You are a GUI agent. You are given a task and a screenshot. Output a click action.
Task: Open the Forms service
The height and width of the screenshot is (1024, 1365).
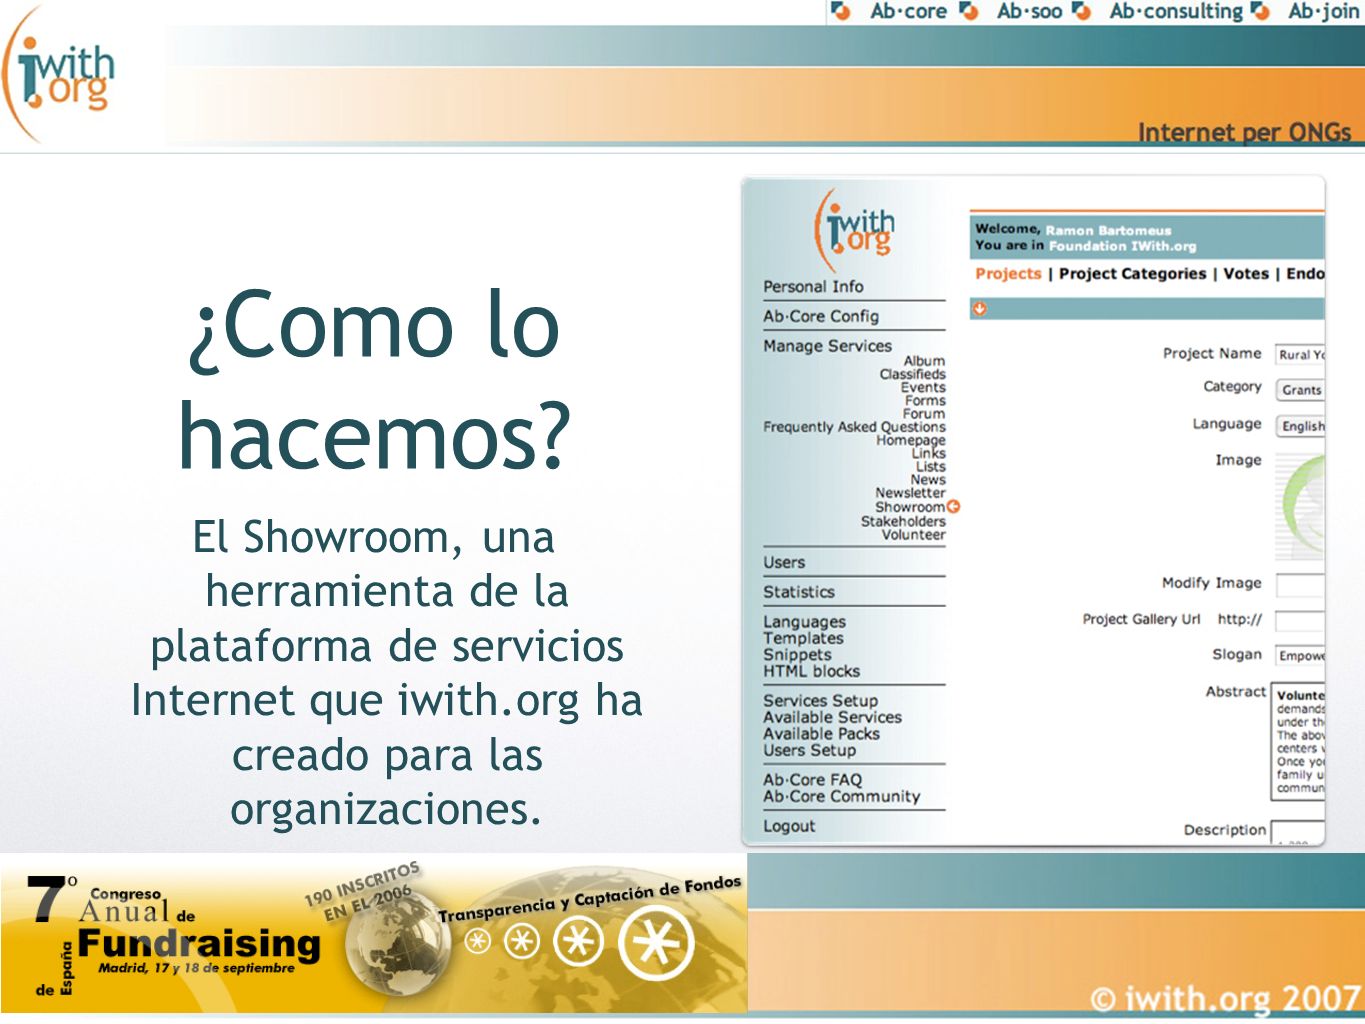[925, 400]
